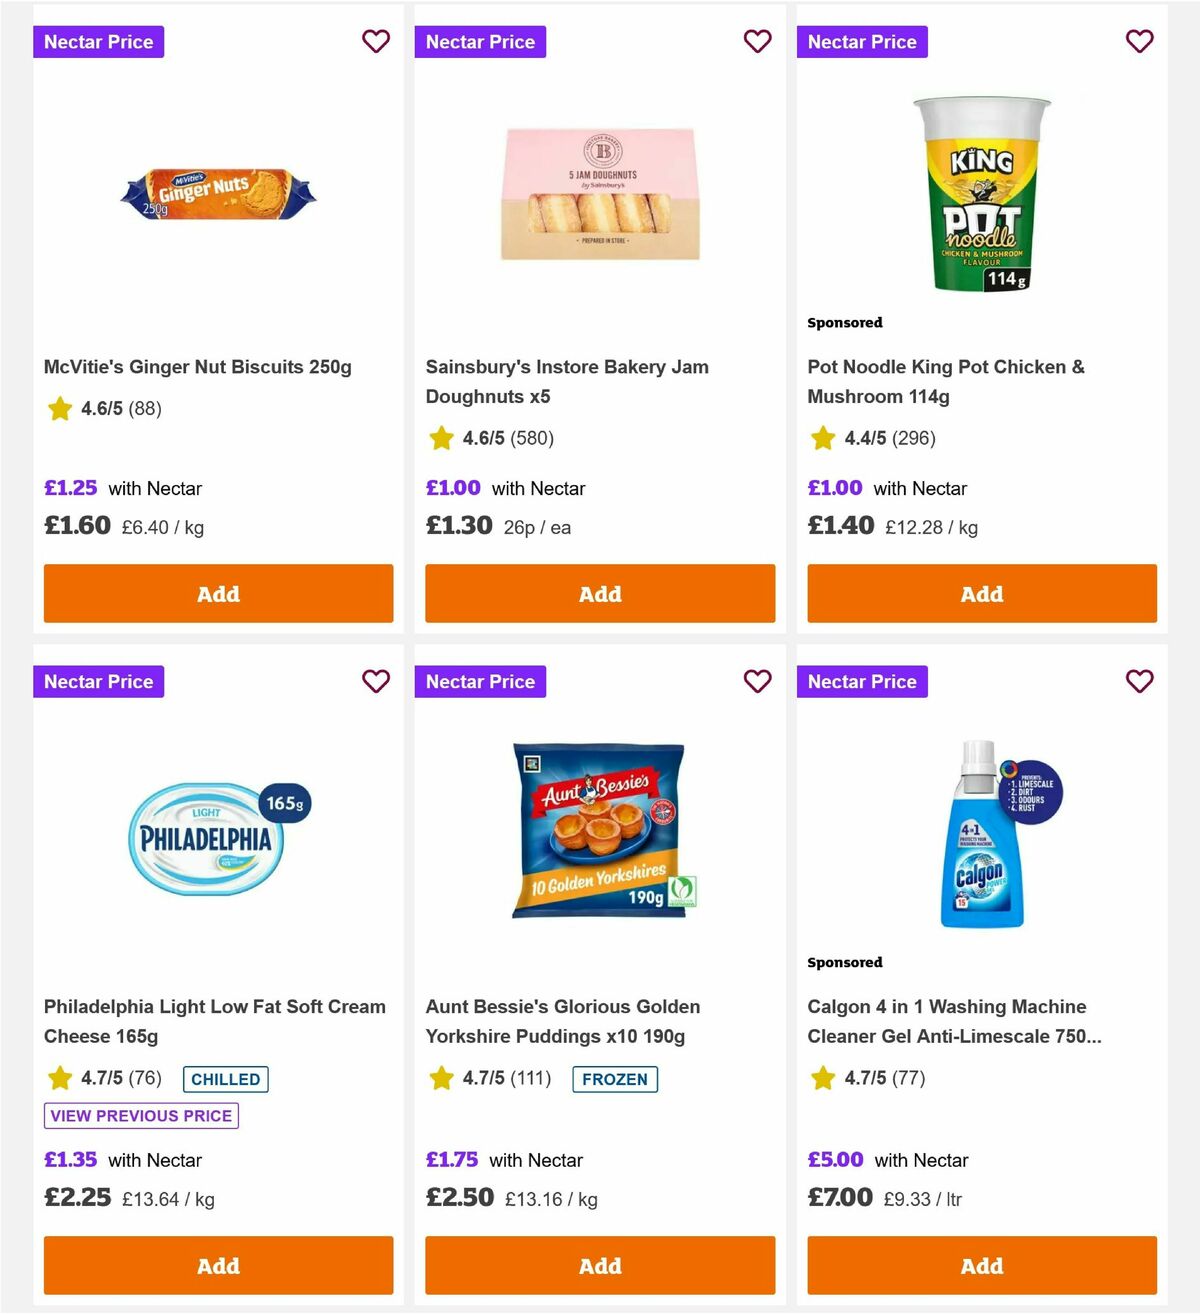Click the (296) reviews link on Pot Noodle
The height and width of the screenshot is (1314, 1200).
pyautogui.click(x=914, y=438)
